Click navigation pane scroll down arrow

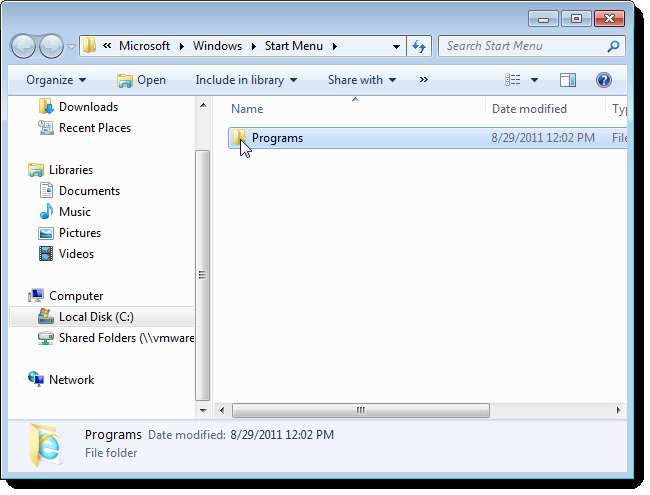pos(203,410)
